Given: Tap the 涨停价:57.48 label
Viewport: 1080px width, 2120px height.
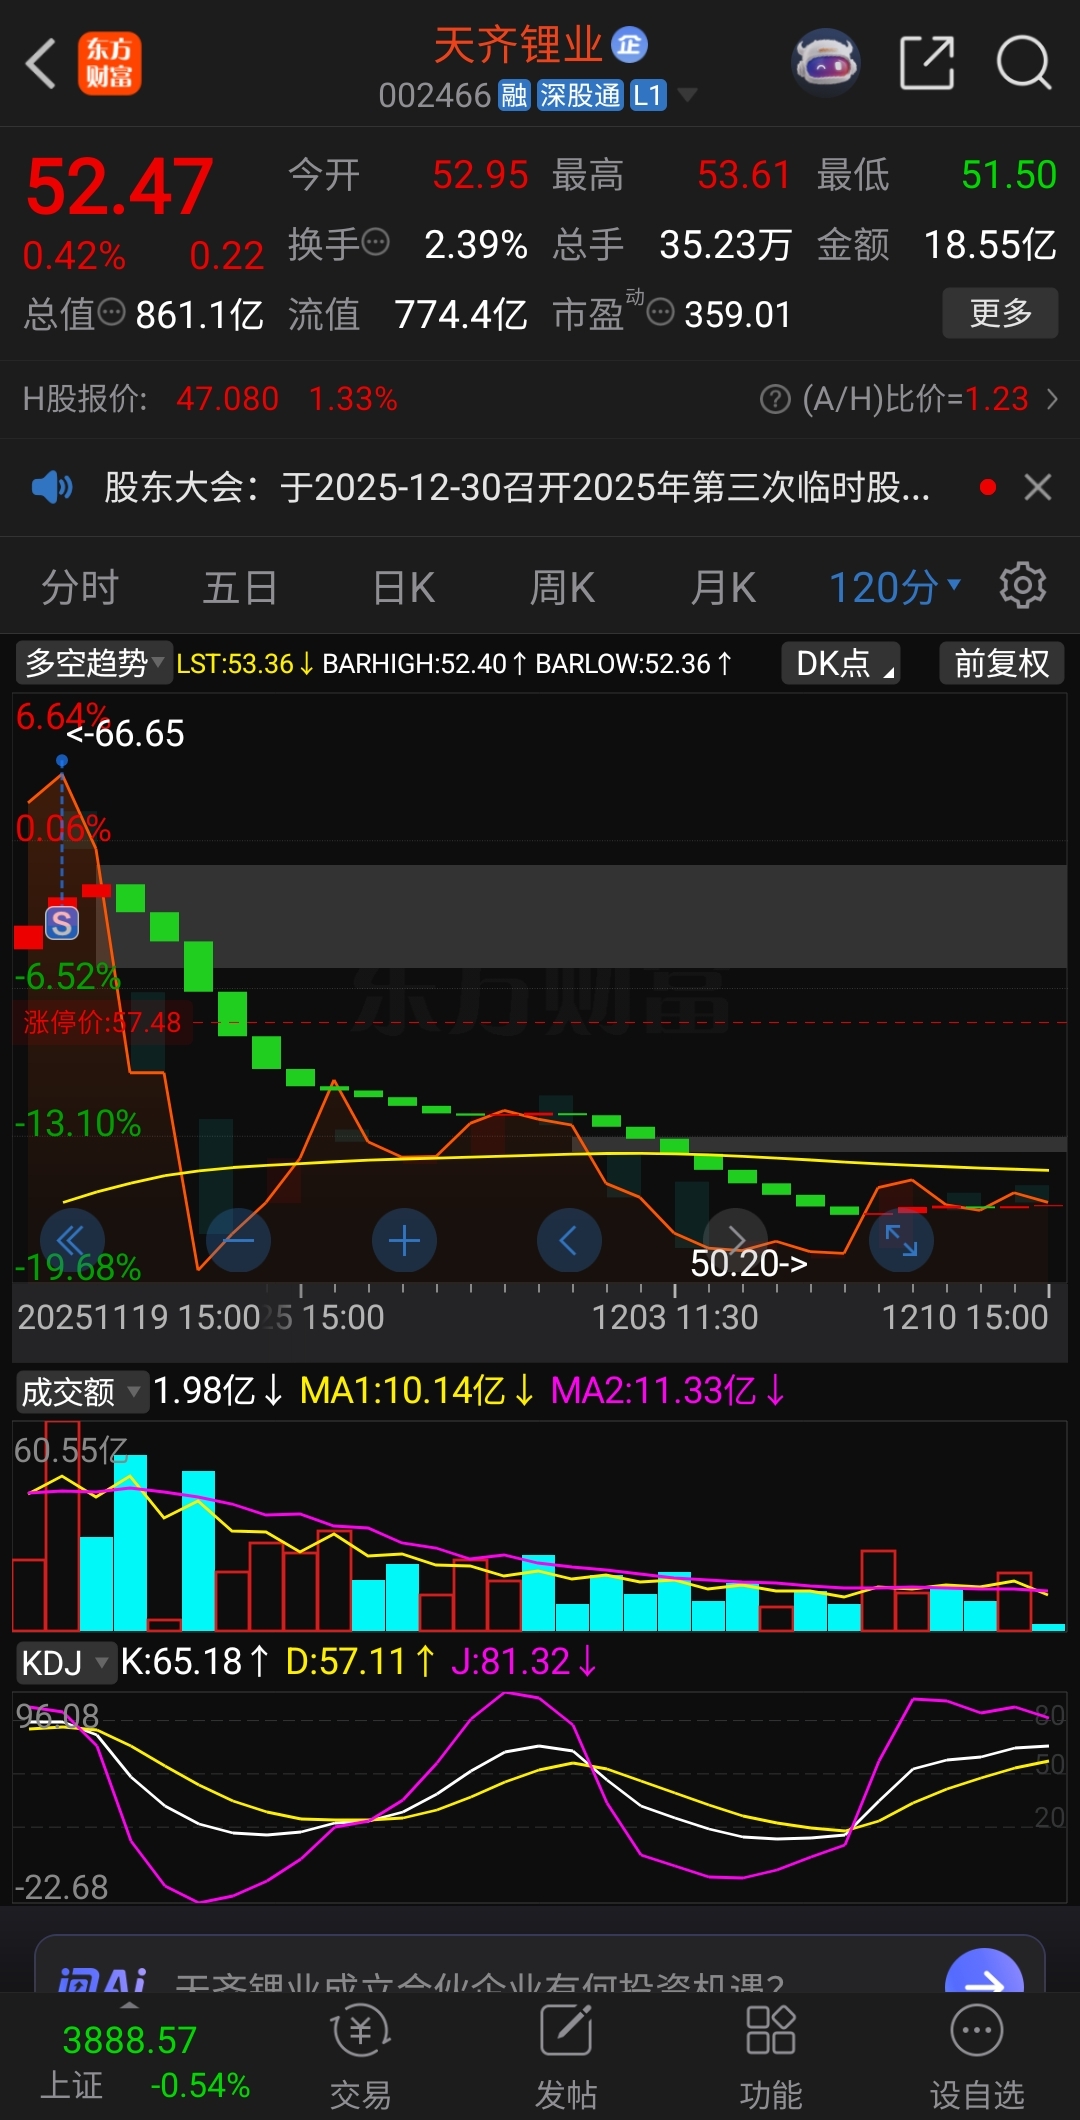Looking at the screenshot, I should 103,1022.
